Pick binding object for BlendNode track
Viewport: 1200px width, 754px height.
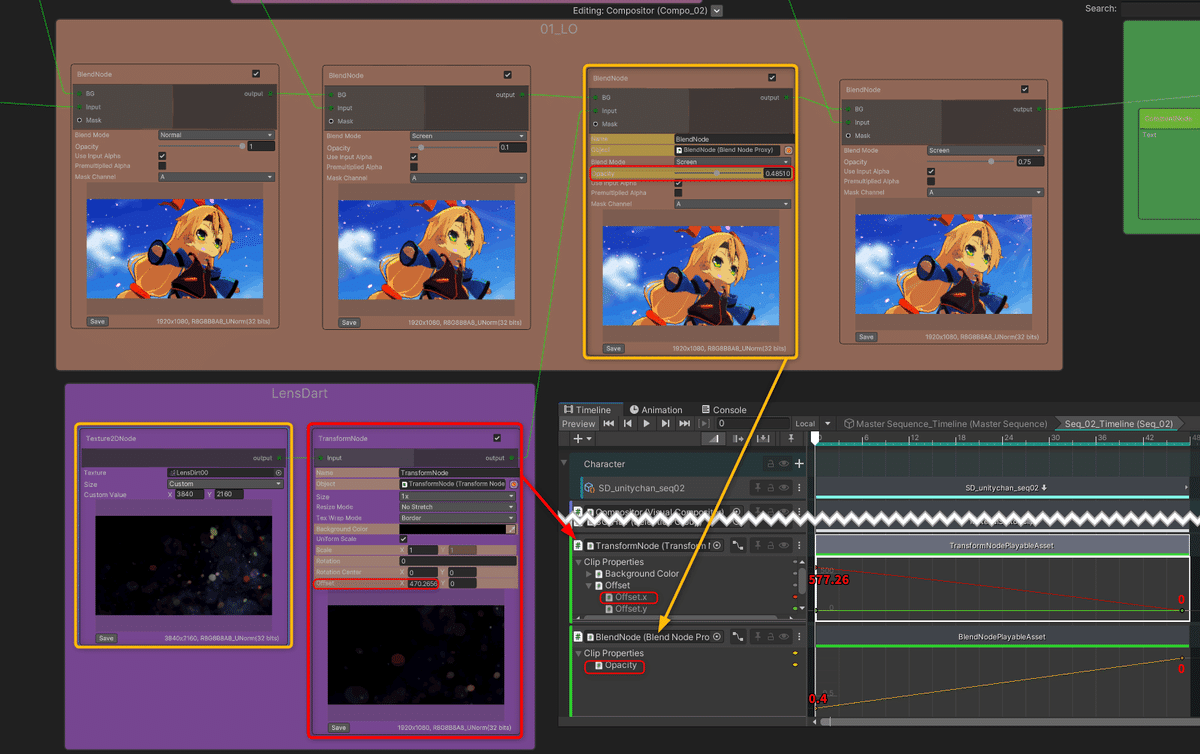716,636
